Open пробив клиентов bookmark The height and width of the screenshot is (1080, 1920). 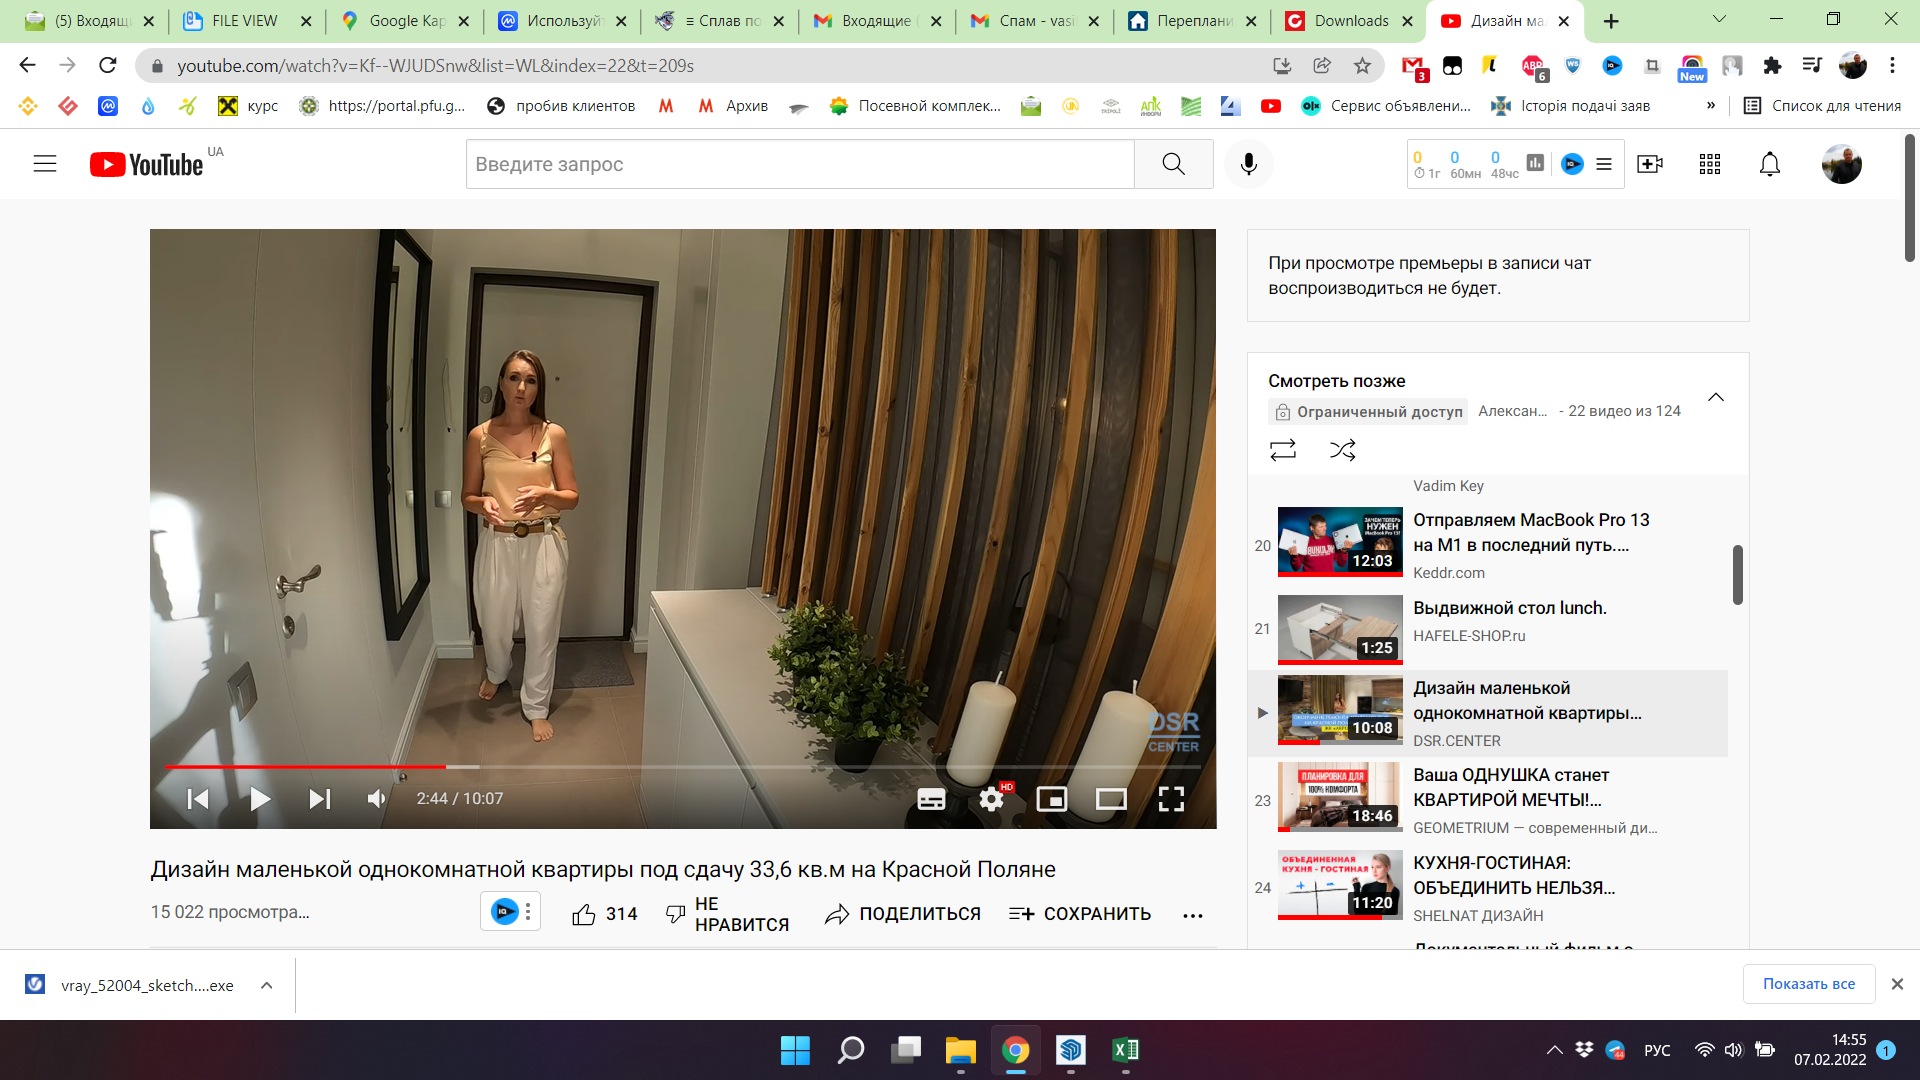(561, 106)
